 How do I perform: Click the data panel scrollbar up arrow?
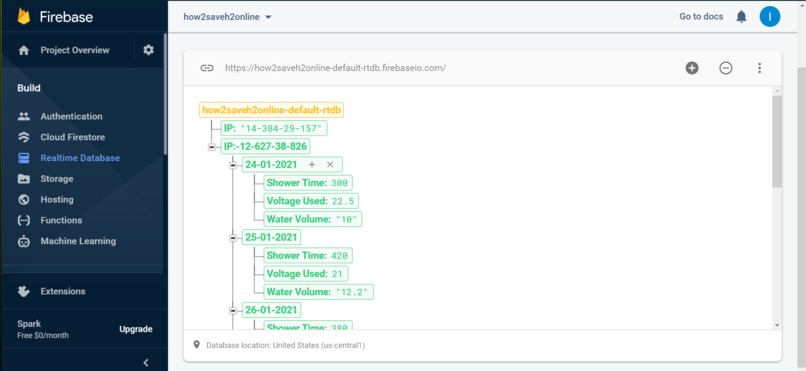coord(777,91)
